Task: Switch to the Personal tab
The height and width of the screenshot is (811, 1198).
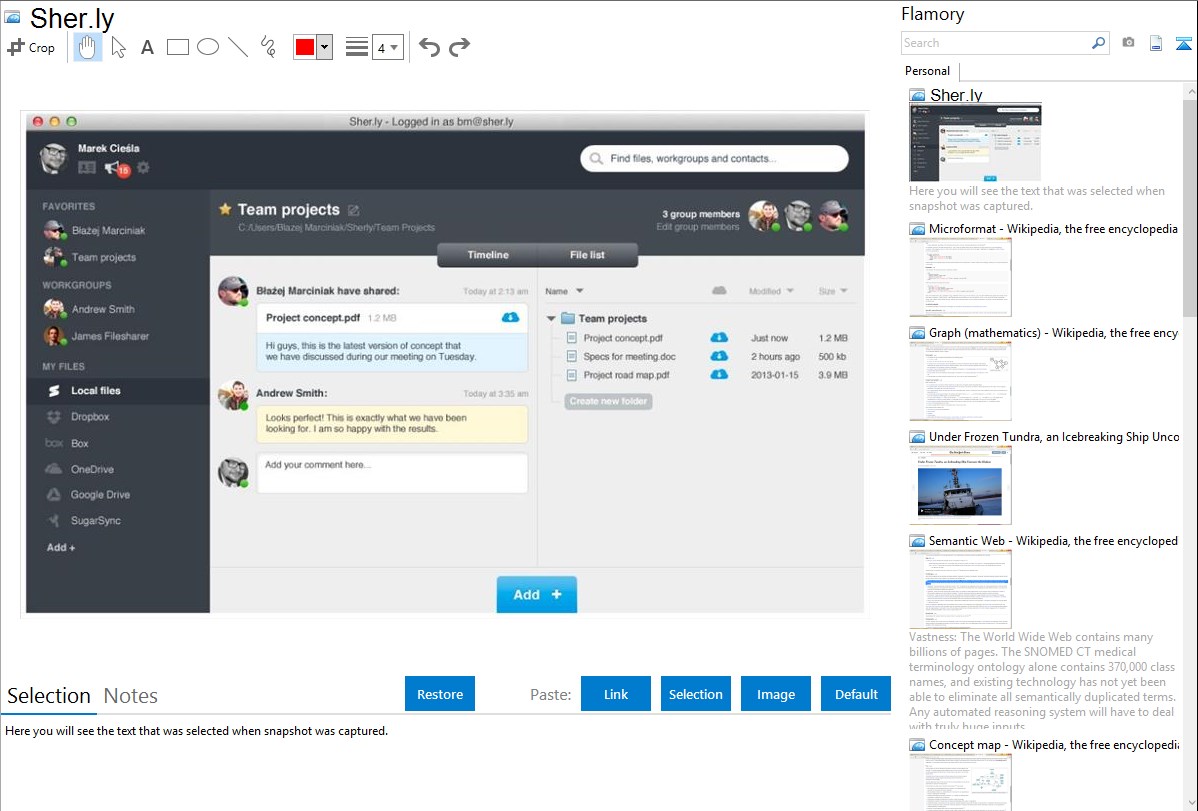Action: point(928,71)
